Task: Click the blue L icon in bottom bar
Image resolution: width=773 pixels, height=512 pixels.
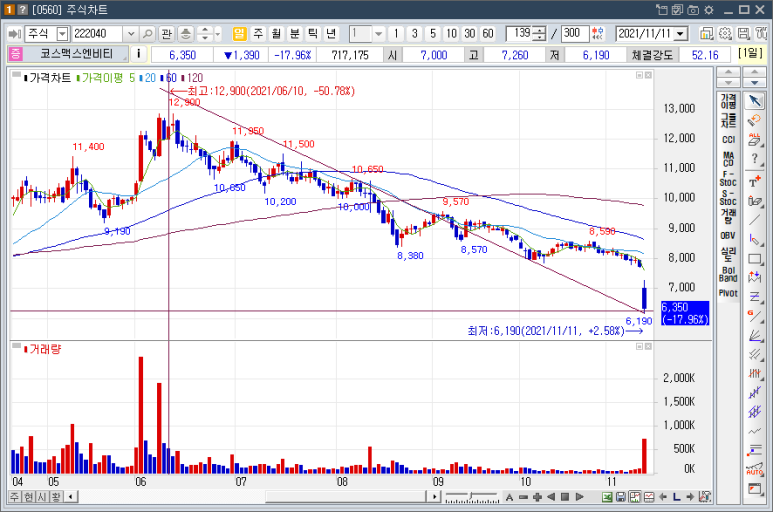Action: 676,497
